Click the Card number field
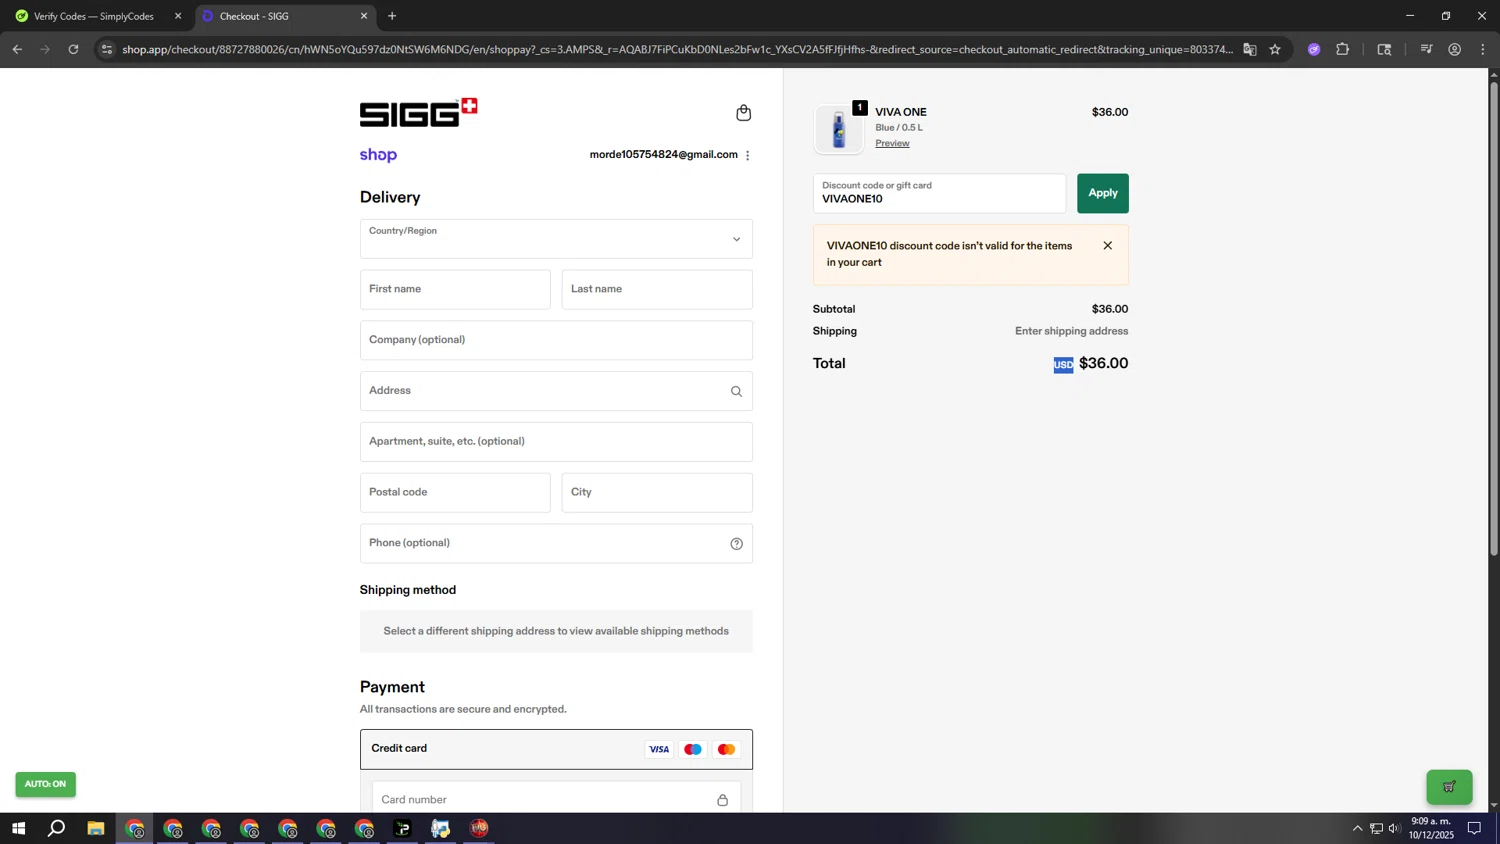 pos(556,798)
